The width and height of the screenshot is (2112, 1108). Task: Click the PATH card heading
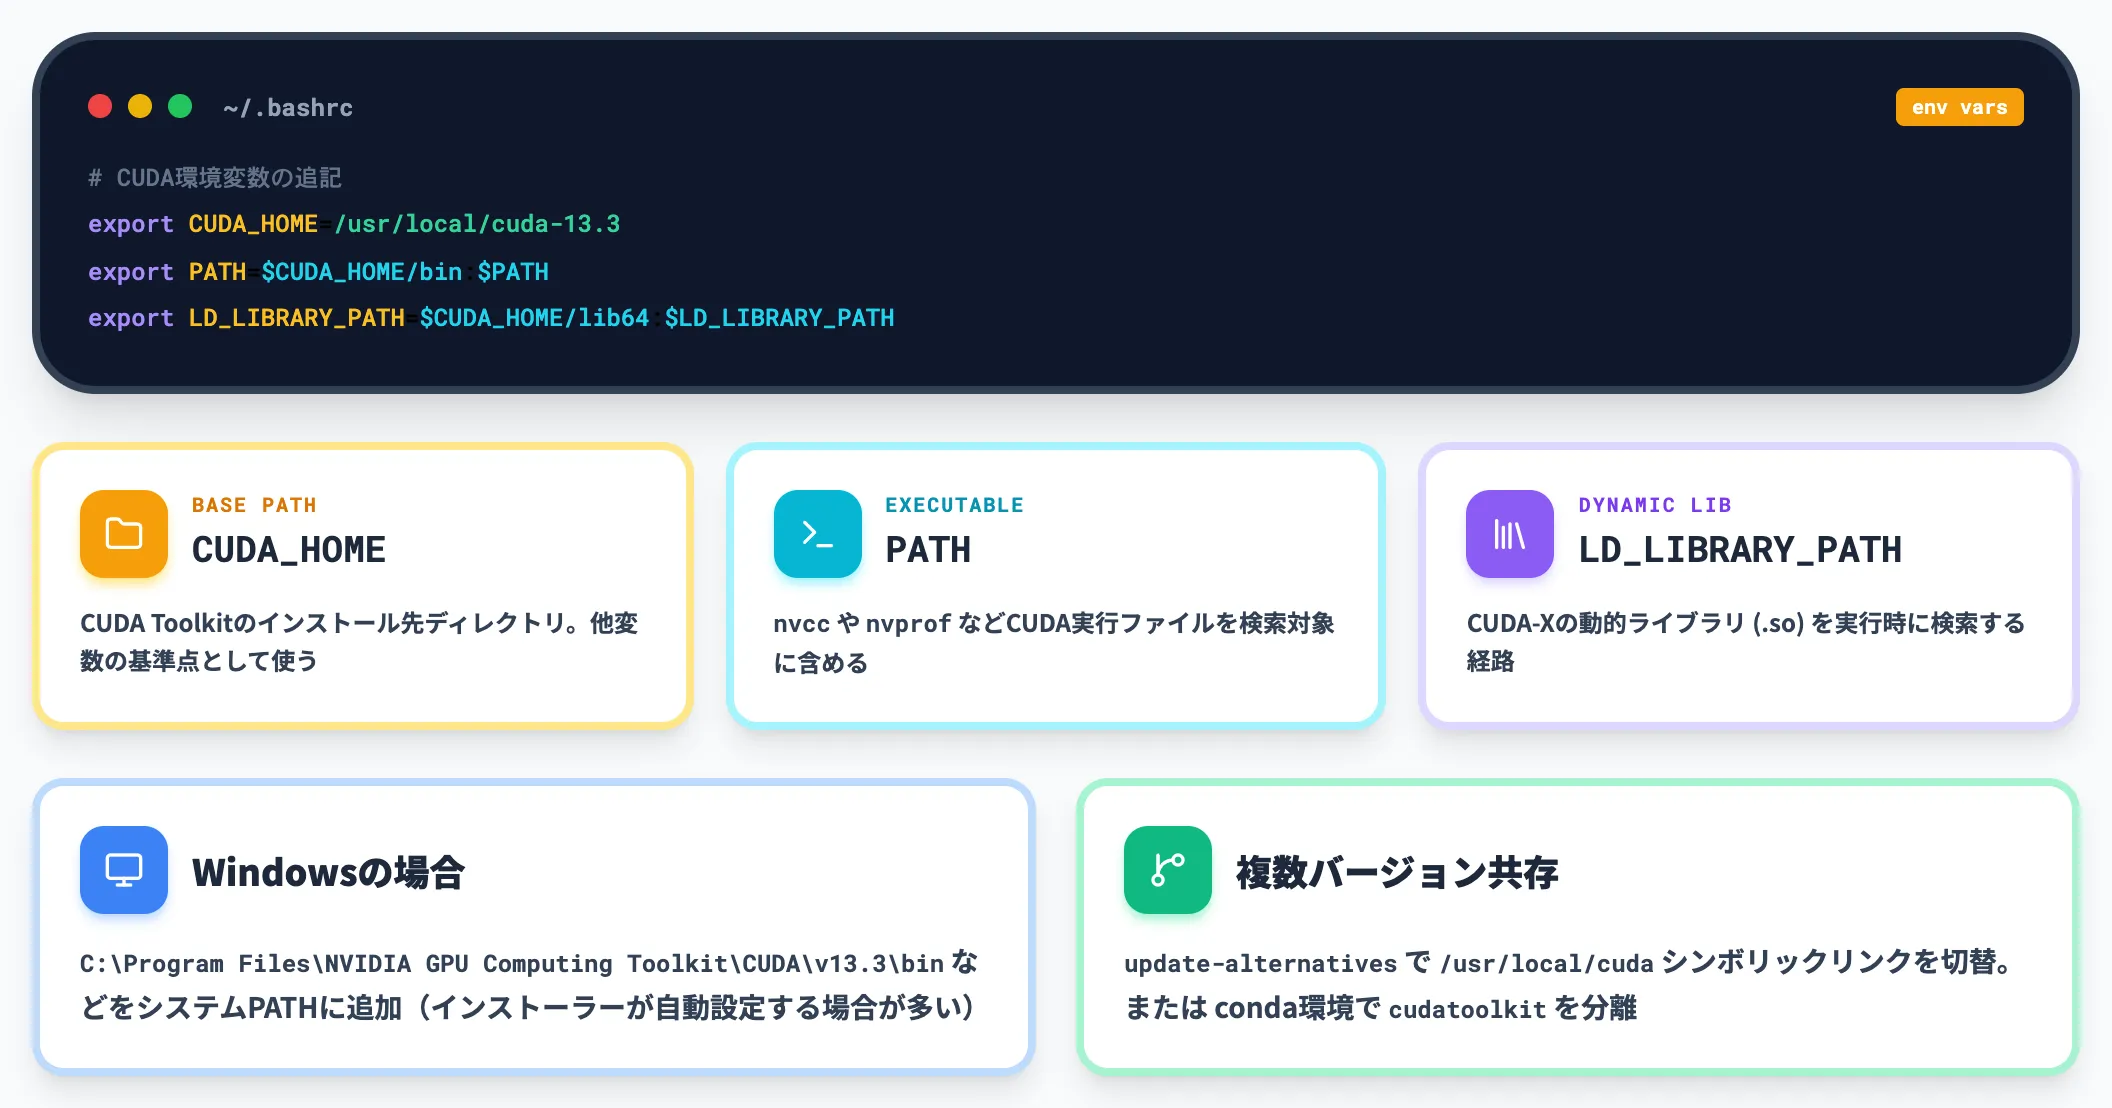point(928,550)
